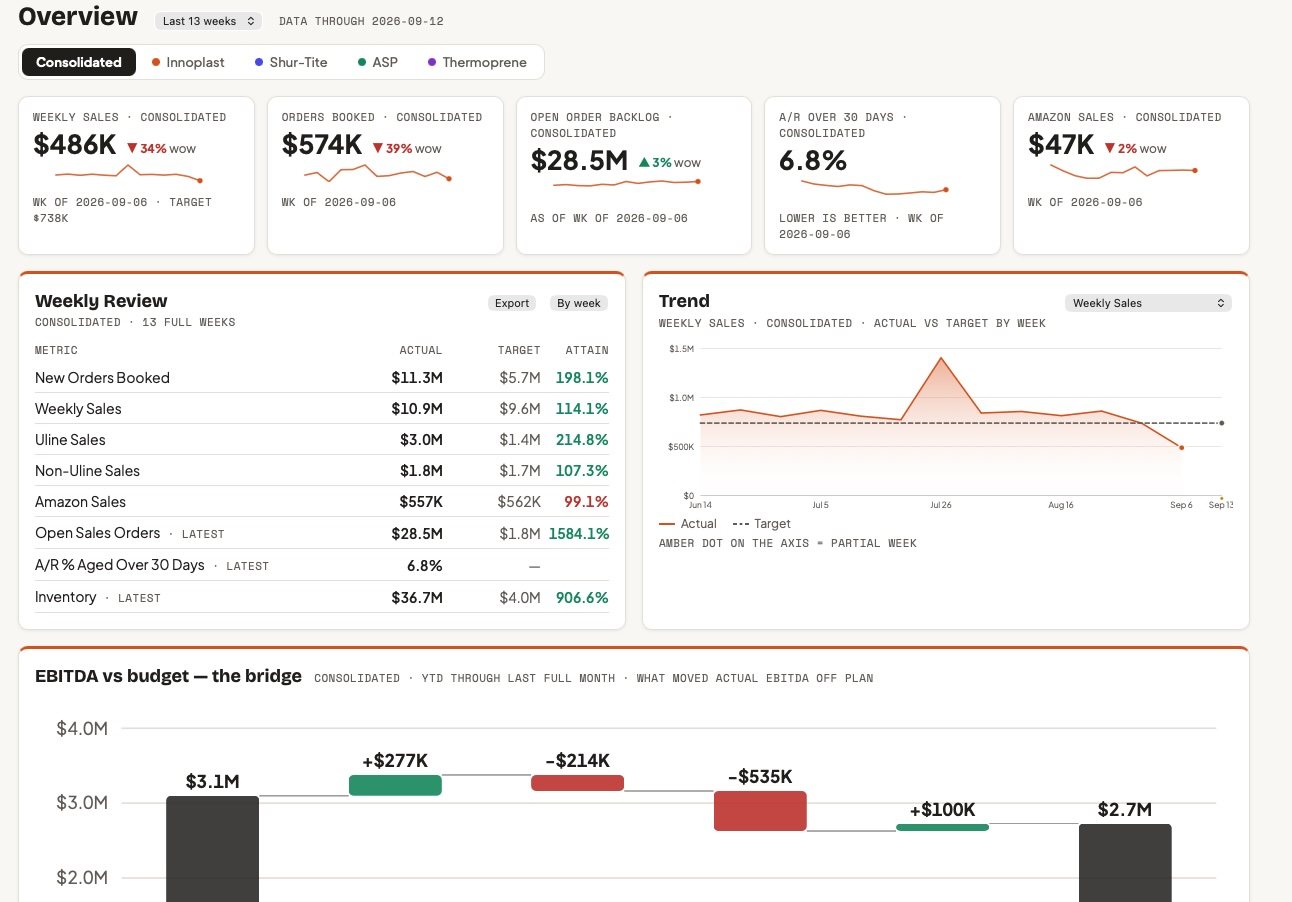This screenshot has width=1292, height=902.
Task: Click the 1584.1% attainment value
Action: click(578, 534)
